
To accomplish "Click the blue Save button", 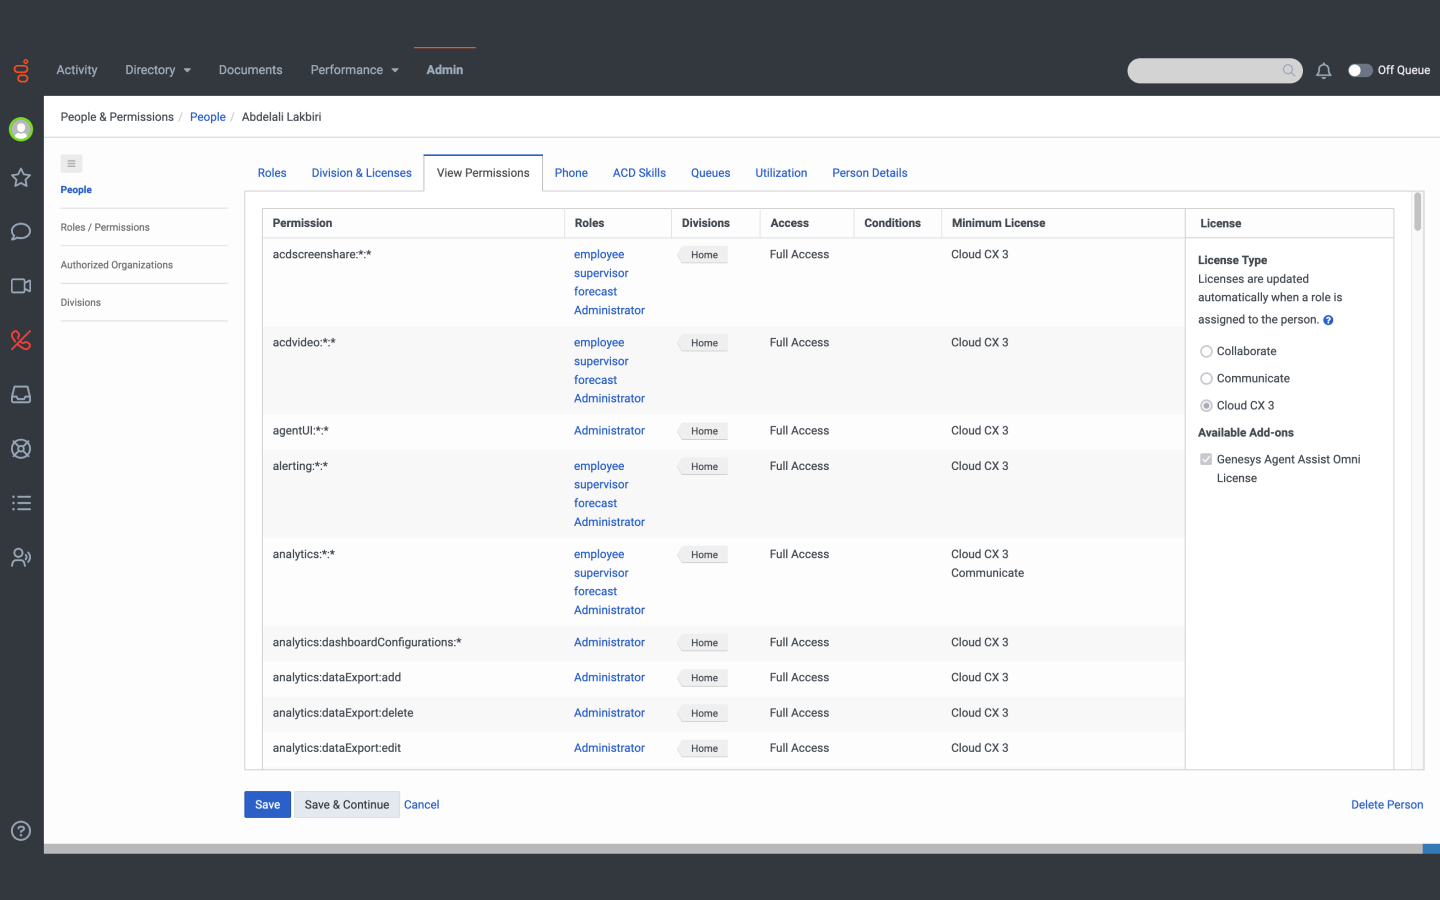I will coord(267,805).
